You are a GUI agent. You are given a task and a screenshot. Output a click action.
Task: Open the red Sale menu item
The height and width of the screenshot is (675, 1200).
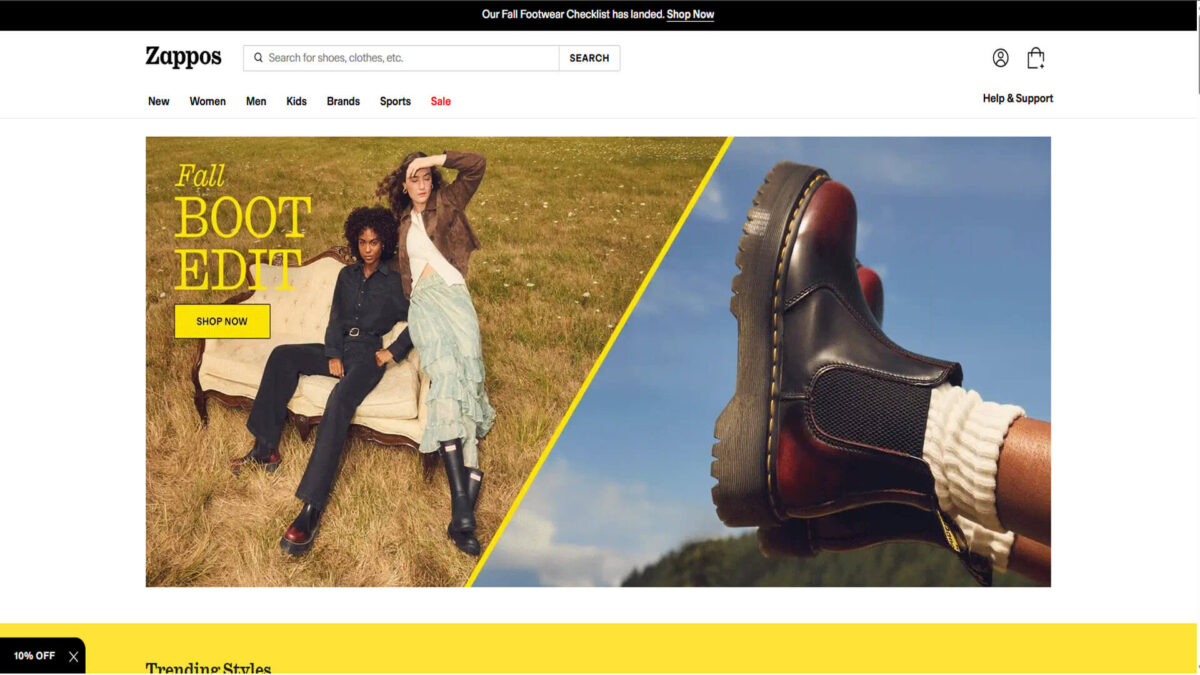tap(441, 101)
